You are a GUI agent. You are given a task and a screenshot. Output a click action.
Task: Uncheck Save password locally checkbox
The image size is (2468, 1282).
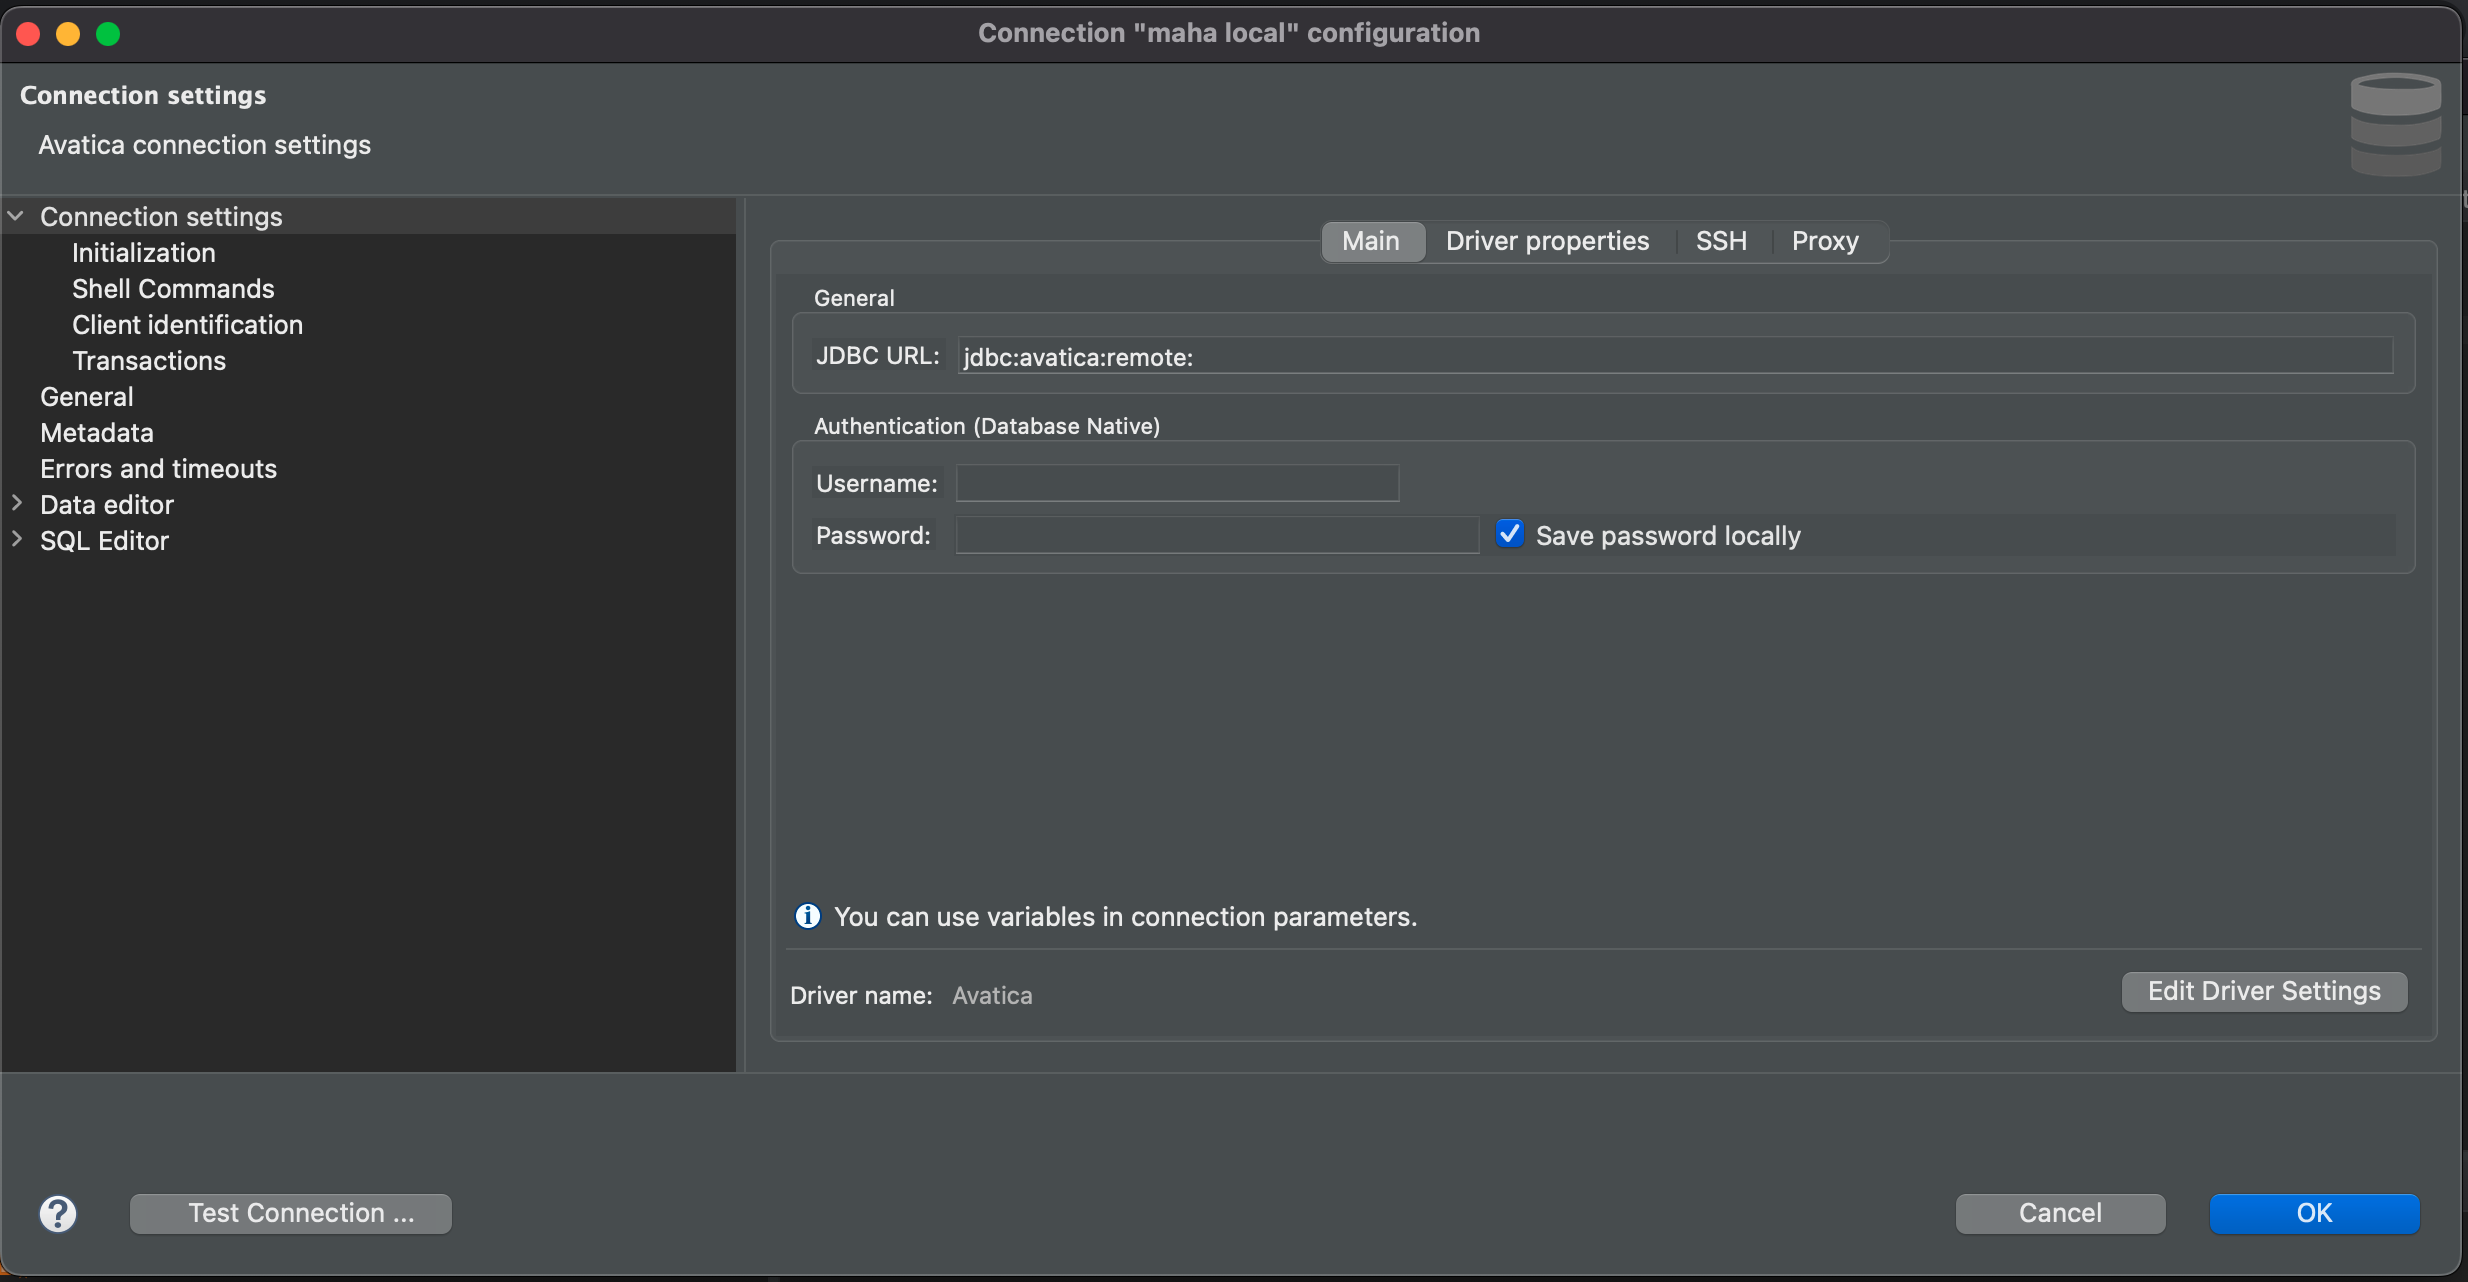click(1510, 534)
